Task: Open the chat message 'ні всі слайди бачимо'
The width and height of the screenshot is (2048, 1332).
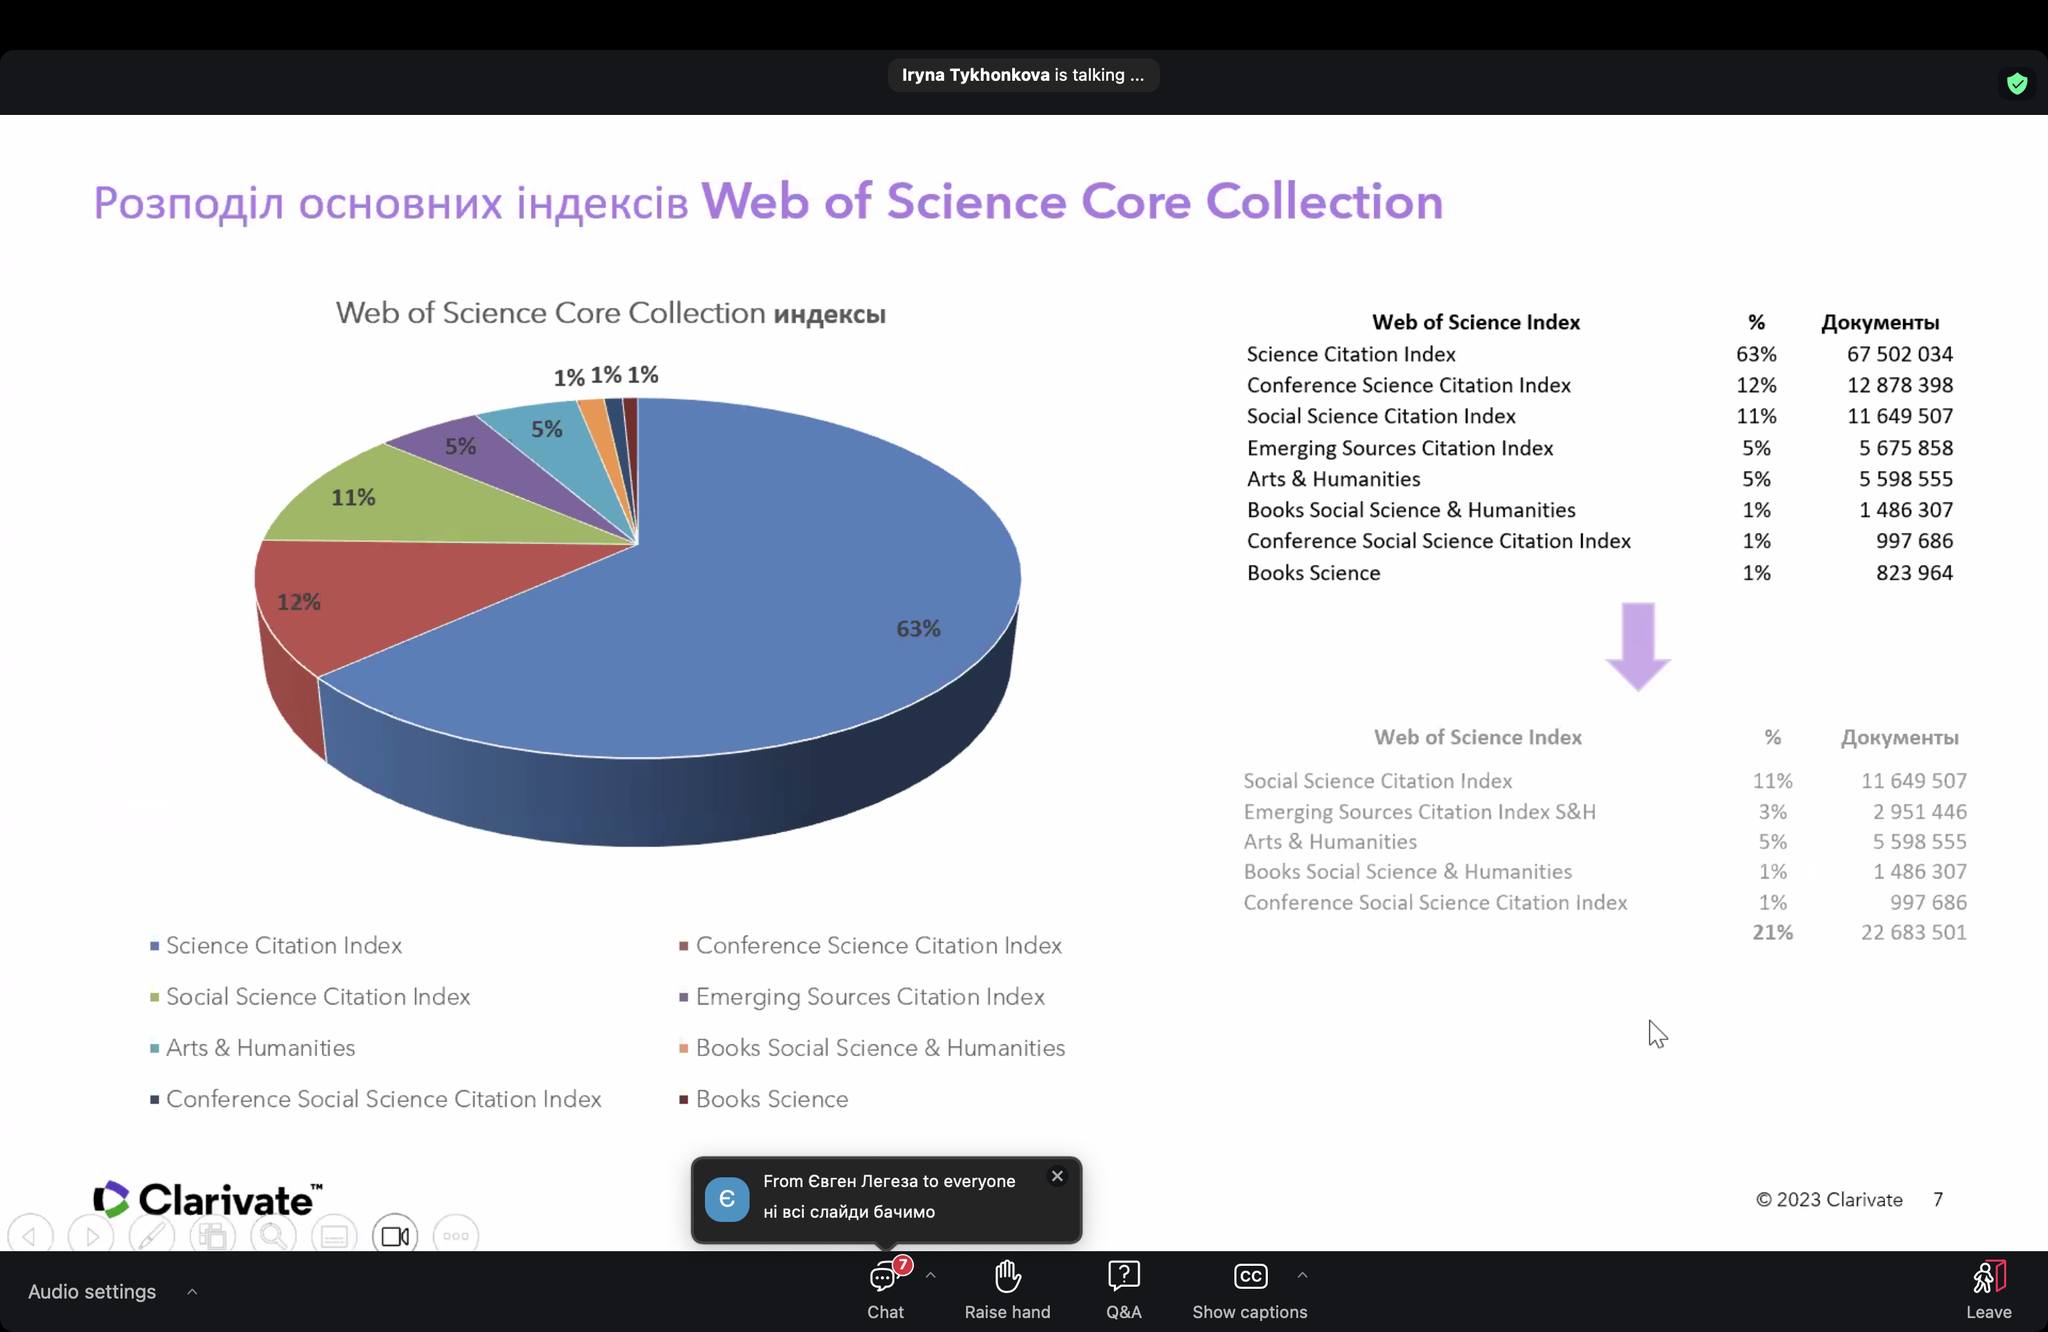Action: click(x=849, y=1212)
